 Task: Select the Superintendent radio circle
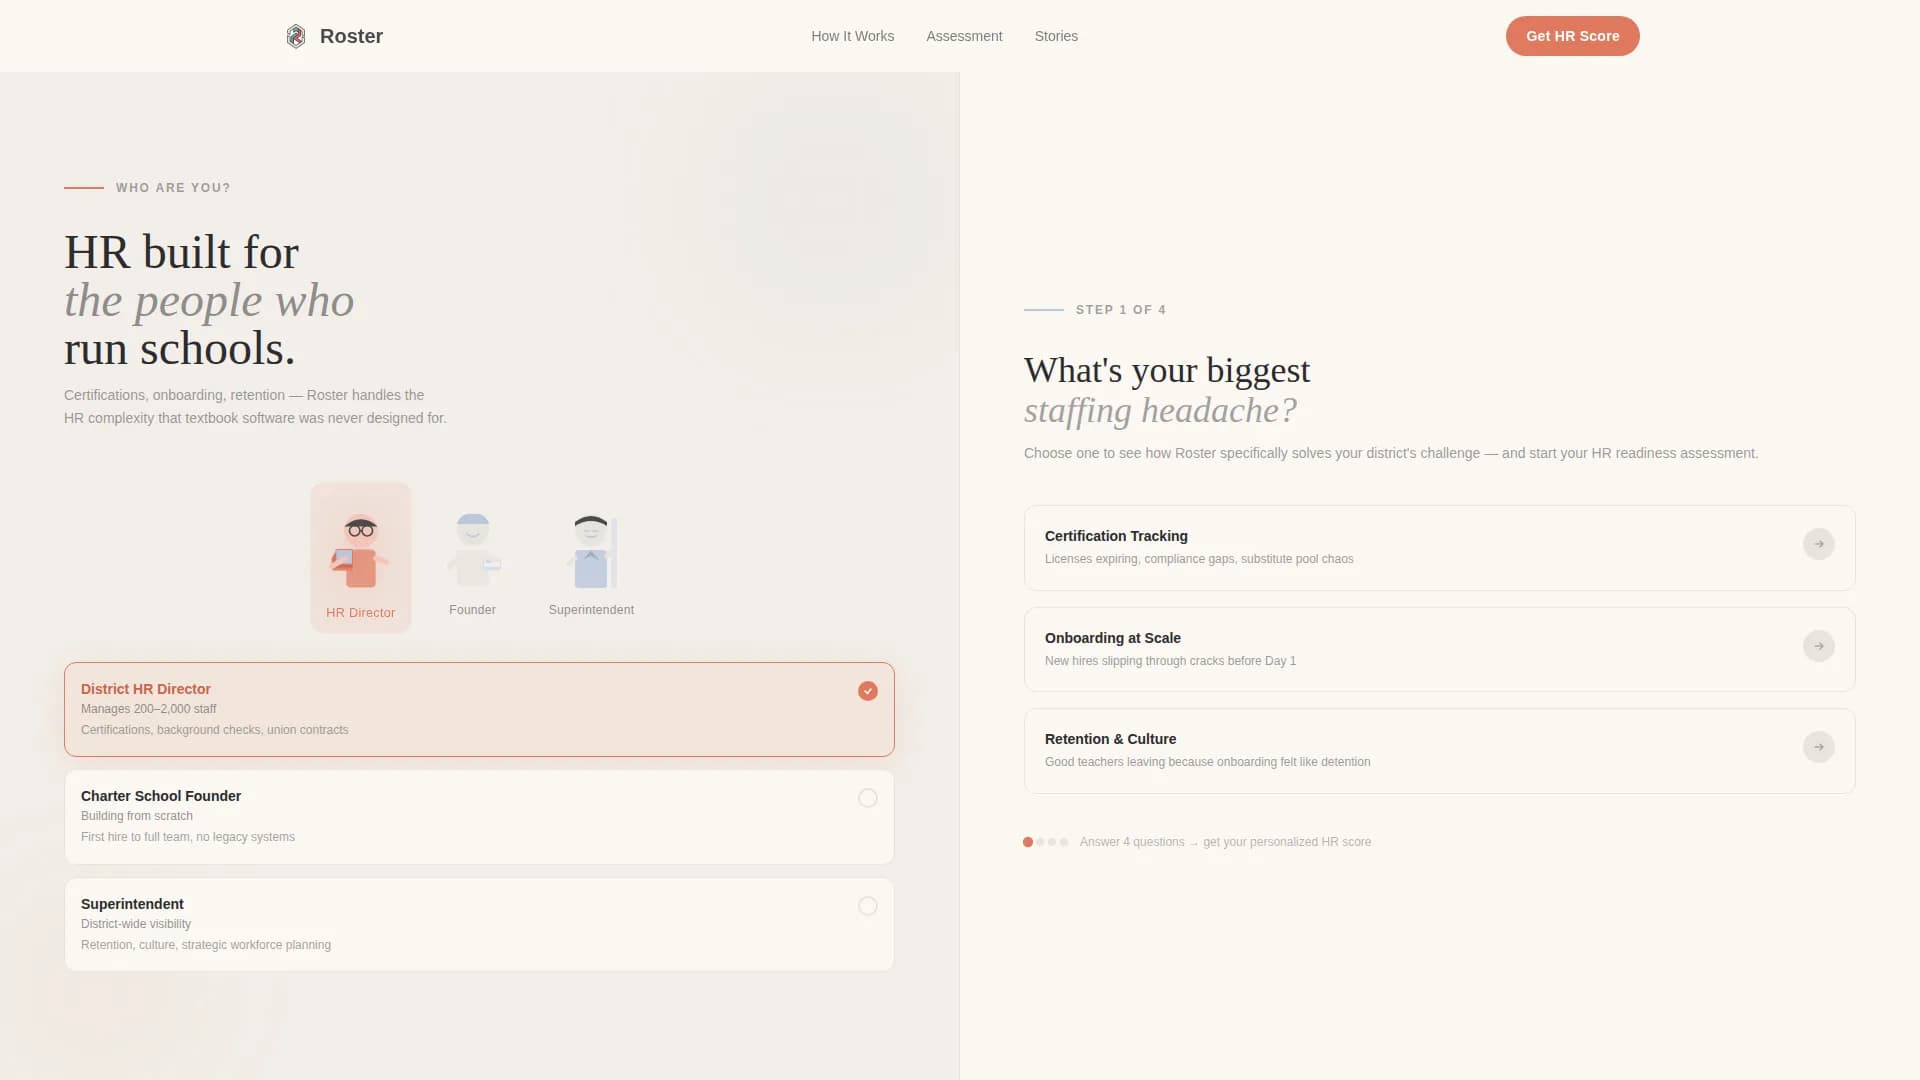coord(867,906)
